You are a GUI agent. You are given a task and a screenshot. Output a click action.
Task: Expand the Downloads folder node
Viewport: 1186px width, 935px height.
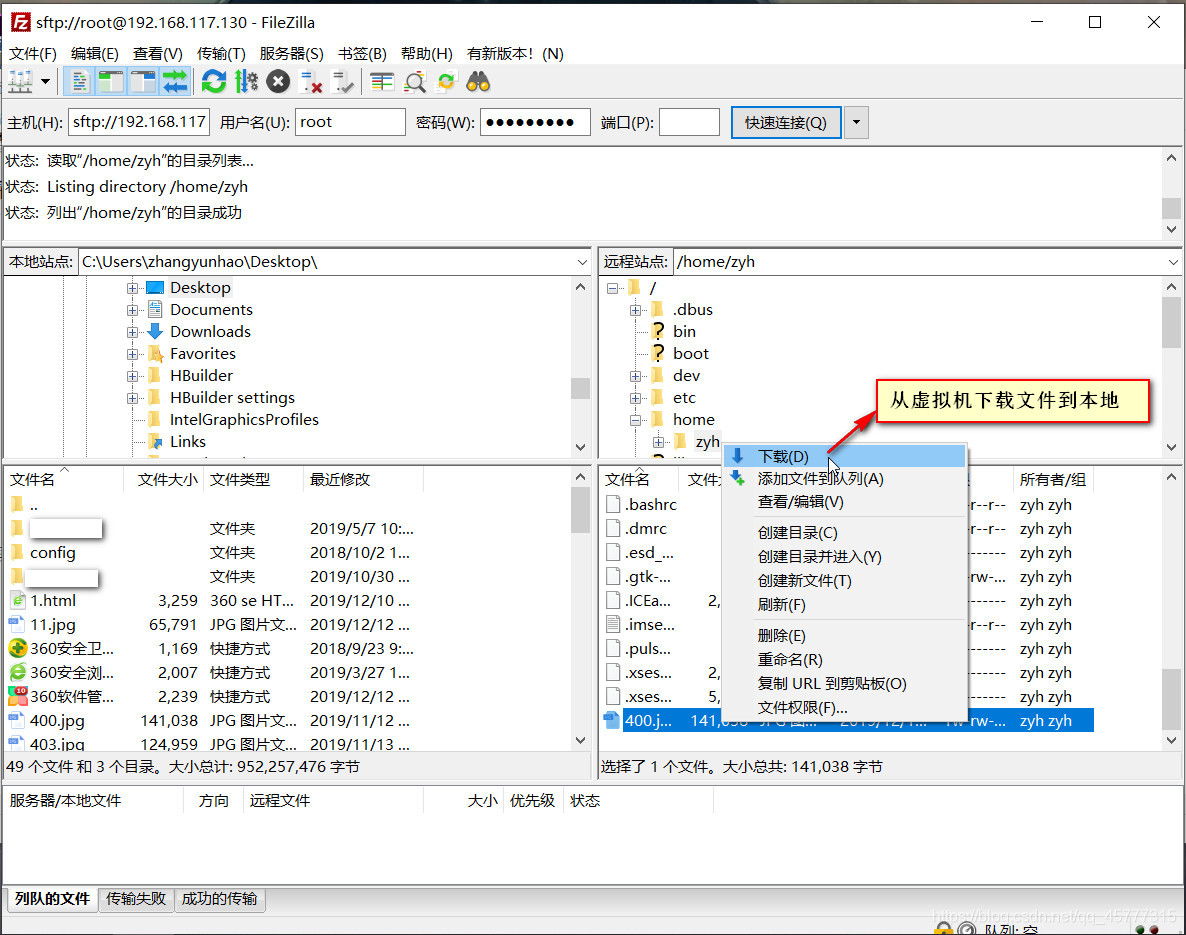click(x=132, y=332)
